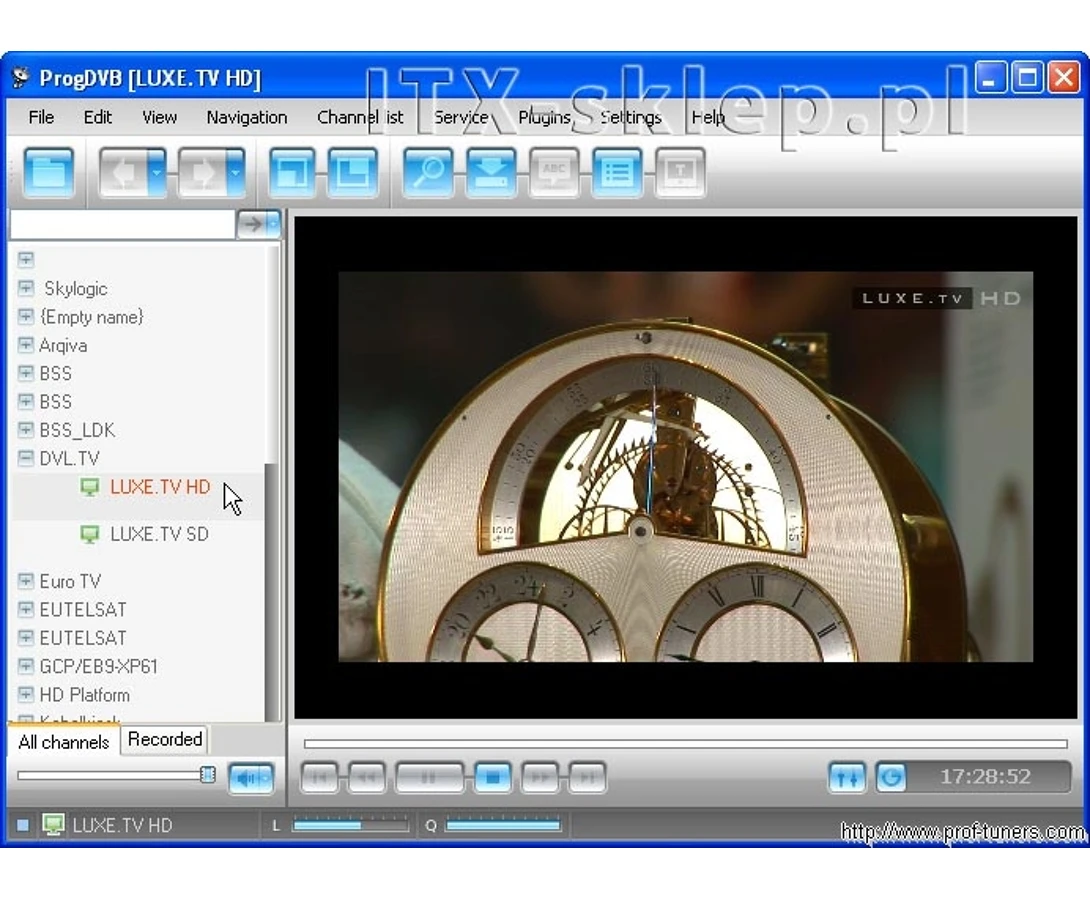The height and width of the screenshot is (900, 1090).
Task: Click the channel search input field
Action: [122, 224]
